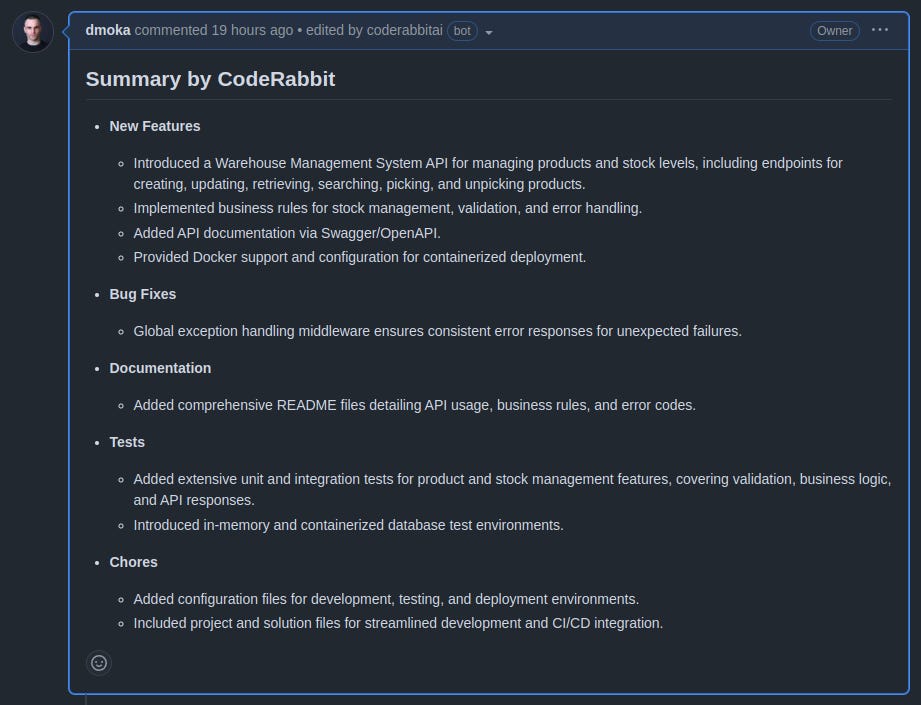Click the 'Implemented business rules' bullet

[x=388, y=208]
